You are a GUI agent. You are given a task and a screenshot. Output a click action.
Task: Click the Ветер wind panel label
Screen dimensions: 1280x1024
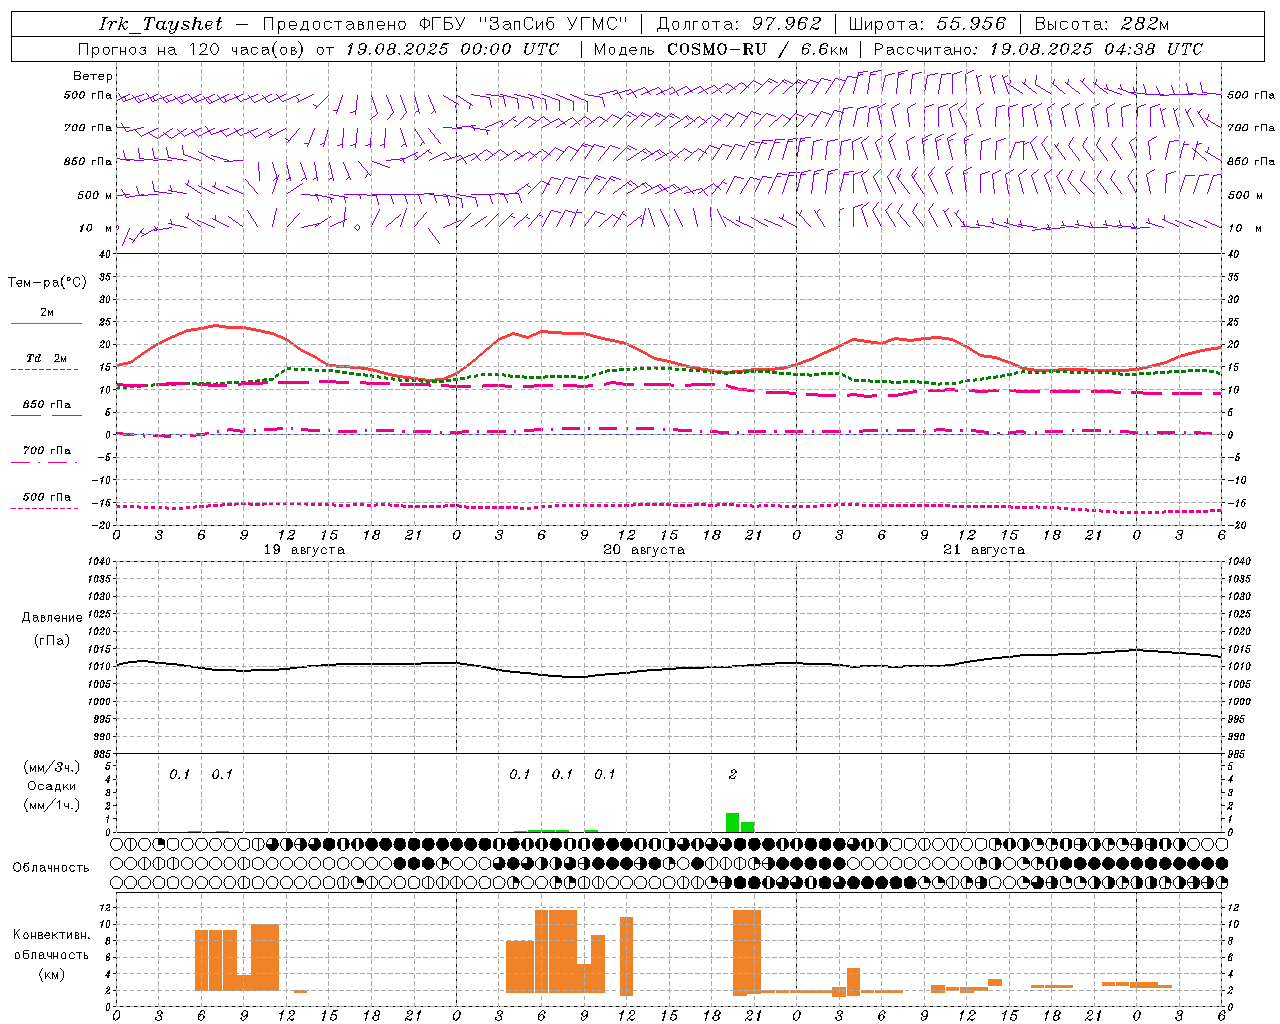click(93, 76)
